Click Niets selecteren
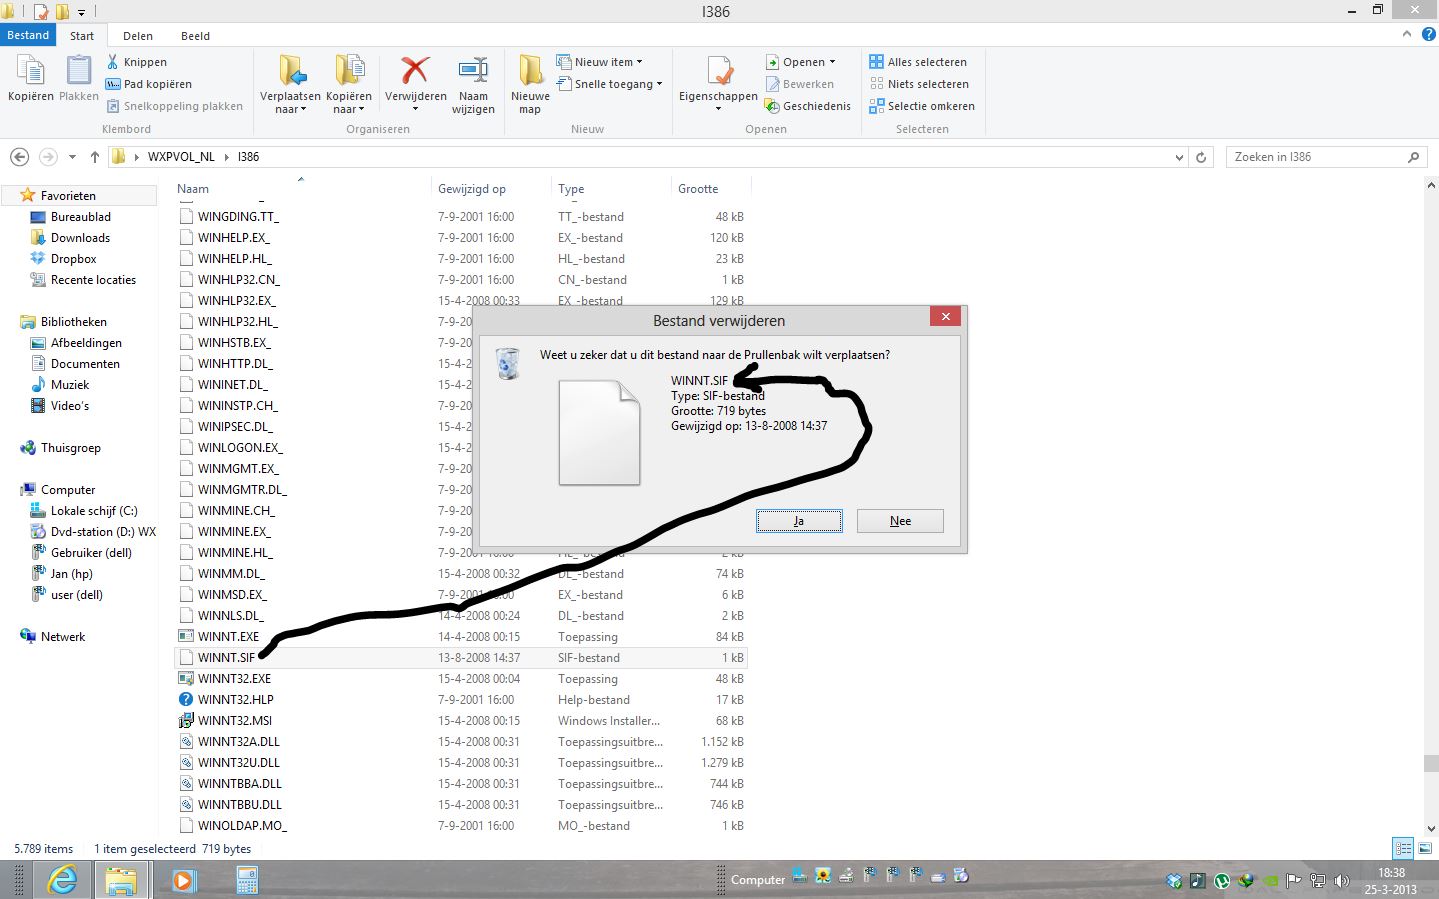Screen dimensions: 1439x899 coord(919,84)
